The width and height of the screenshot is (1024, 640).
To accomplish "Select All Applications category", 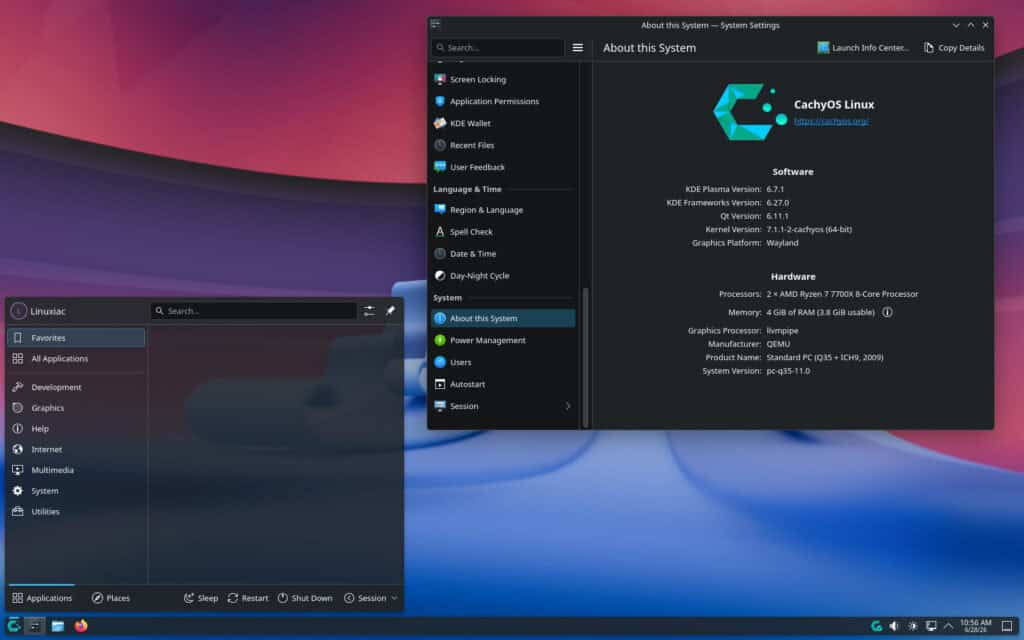I will coord(76,359).
